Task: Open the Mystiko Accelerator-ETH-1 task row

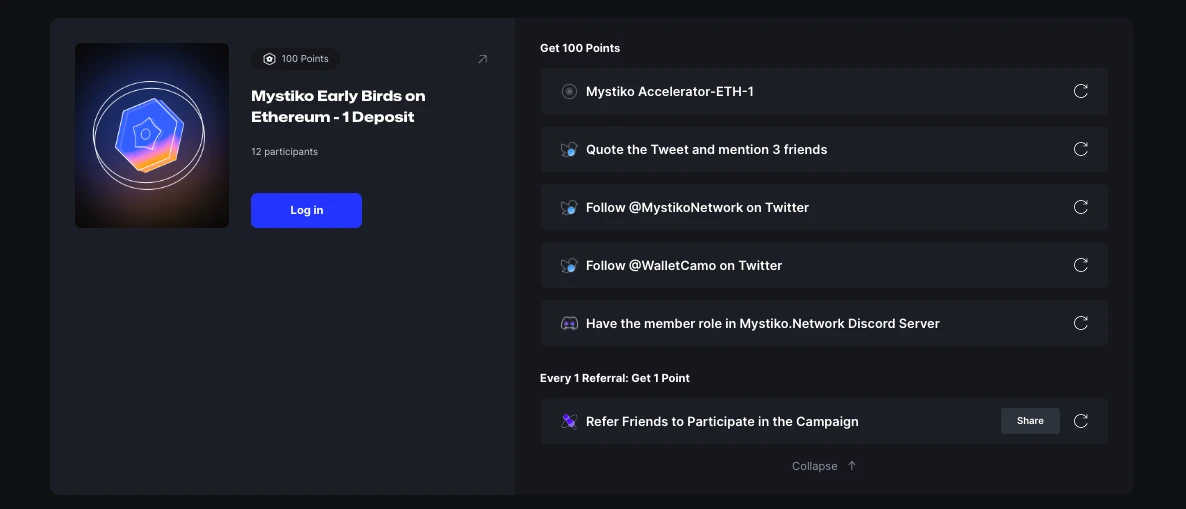Action: tap(669, 91)
